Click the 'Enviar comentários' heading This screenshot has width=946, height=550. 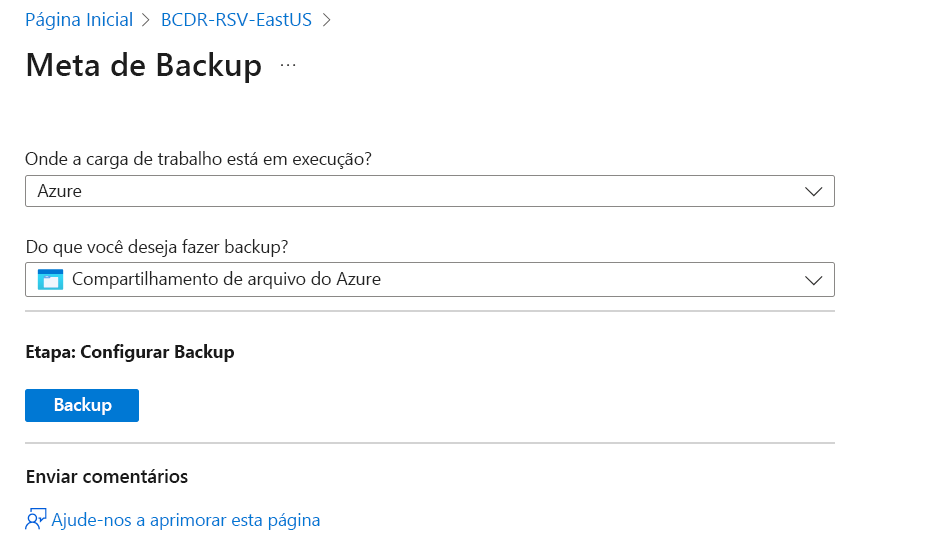tap(106, 476)
